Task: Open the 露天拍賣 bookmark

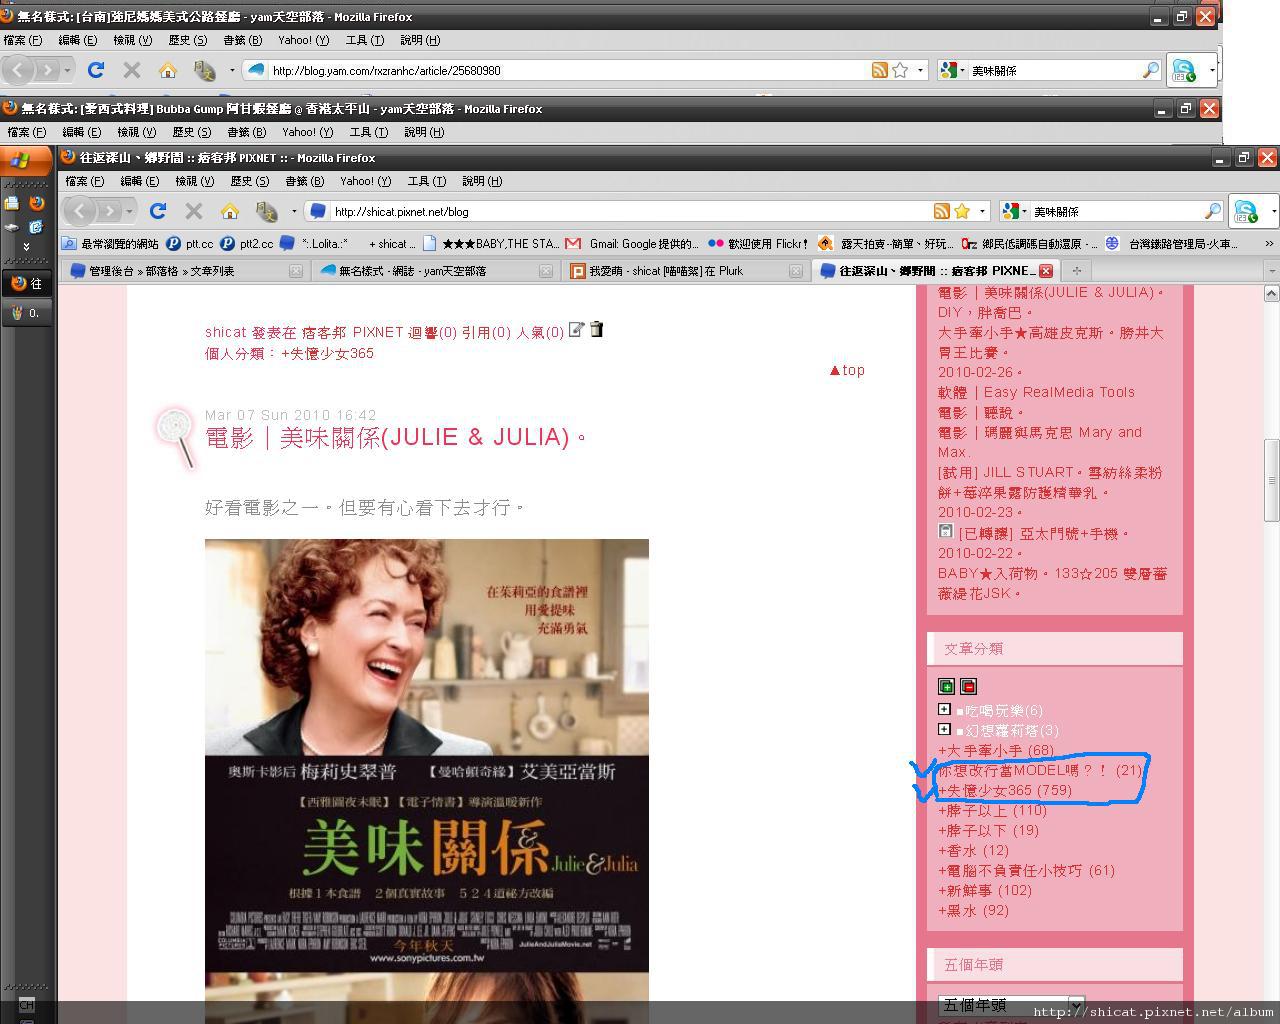Action: [x=886, y=243]
